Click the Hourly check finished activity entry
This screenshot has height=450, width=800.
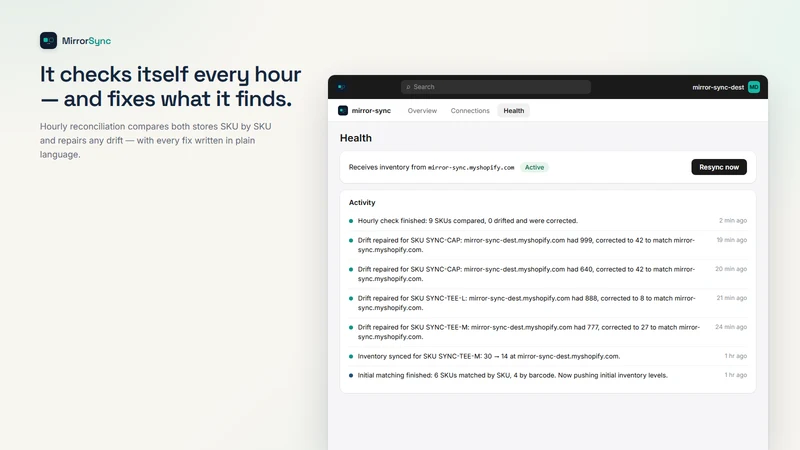coord(547,220)
